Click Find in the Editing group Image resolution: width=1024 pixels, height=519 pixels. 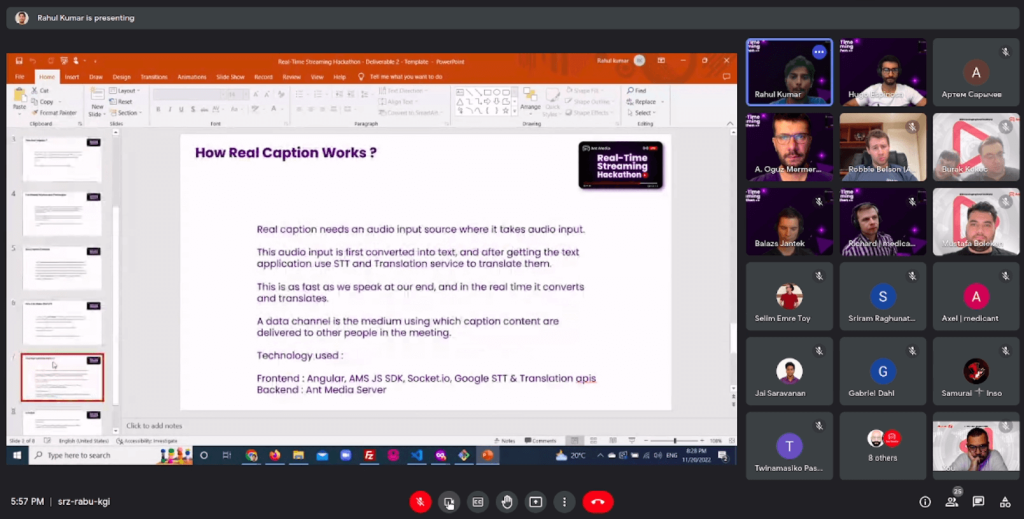click(637, 91)
